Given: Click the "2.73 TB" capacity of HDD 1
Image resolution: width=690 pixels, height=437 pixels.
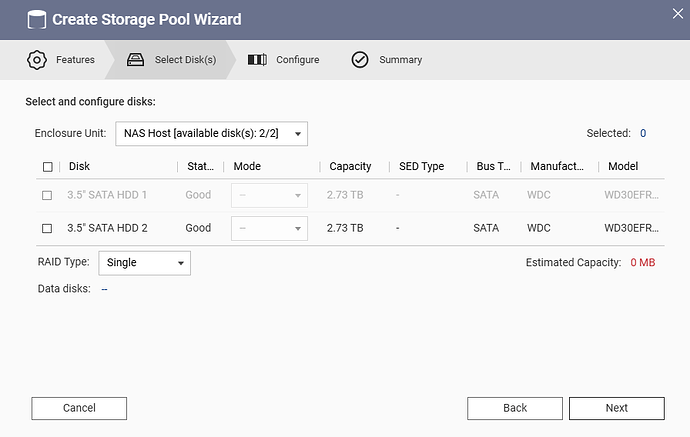Looking at the screenshot, I should [345, 195].
